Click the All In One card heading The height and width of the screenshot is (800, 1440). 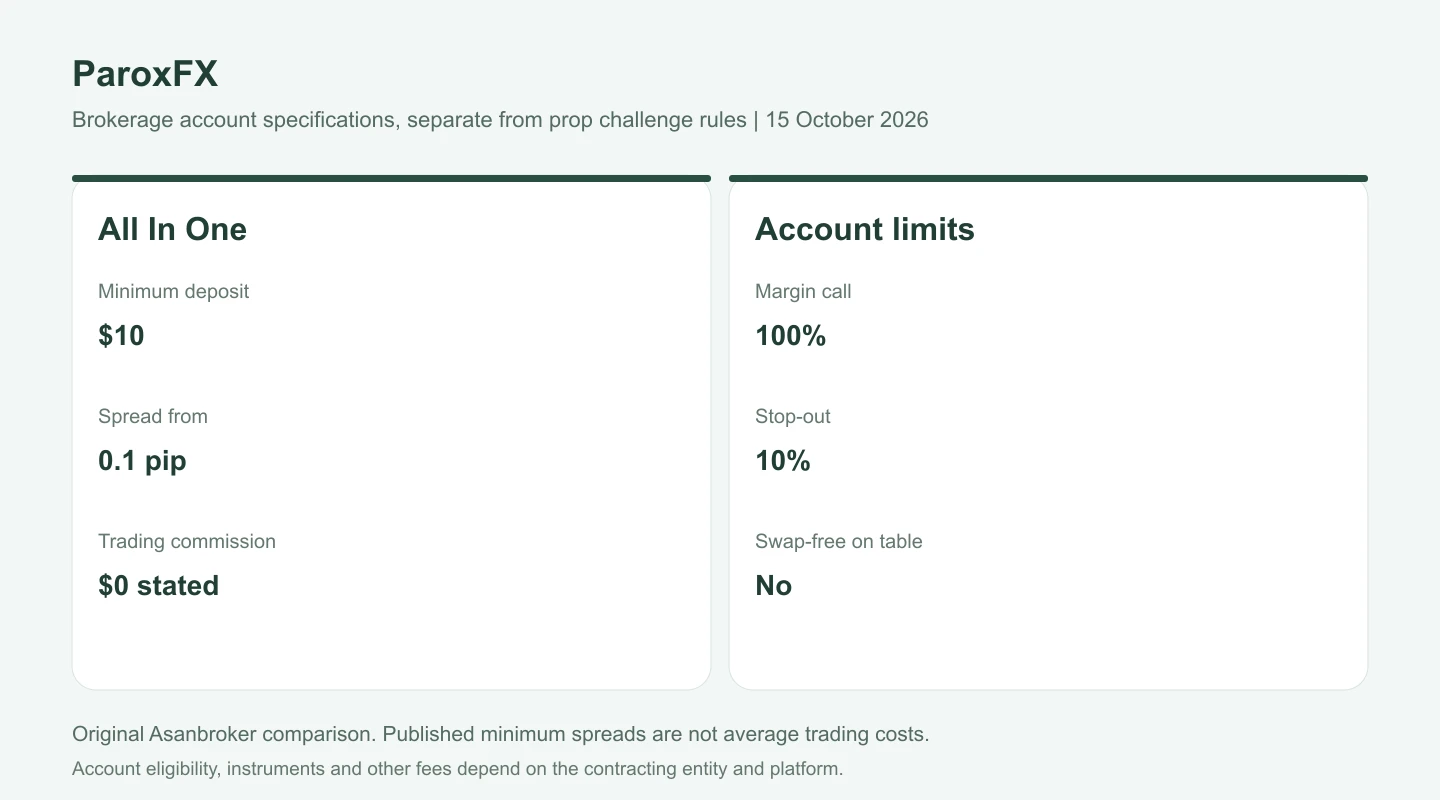coord(172,229)
